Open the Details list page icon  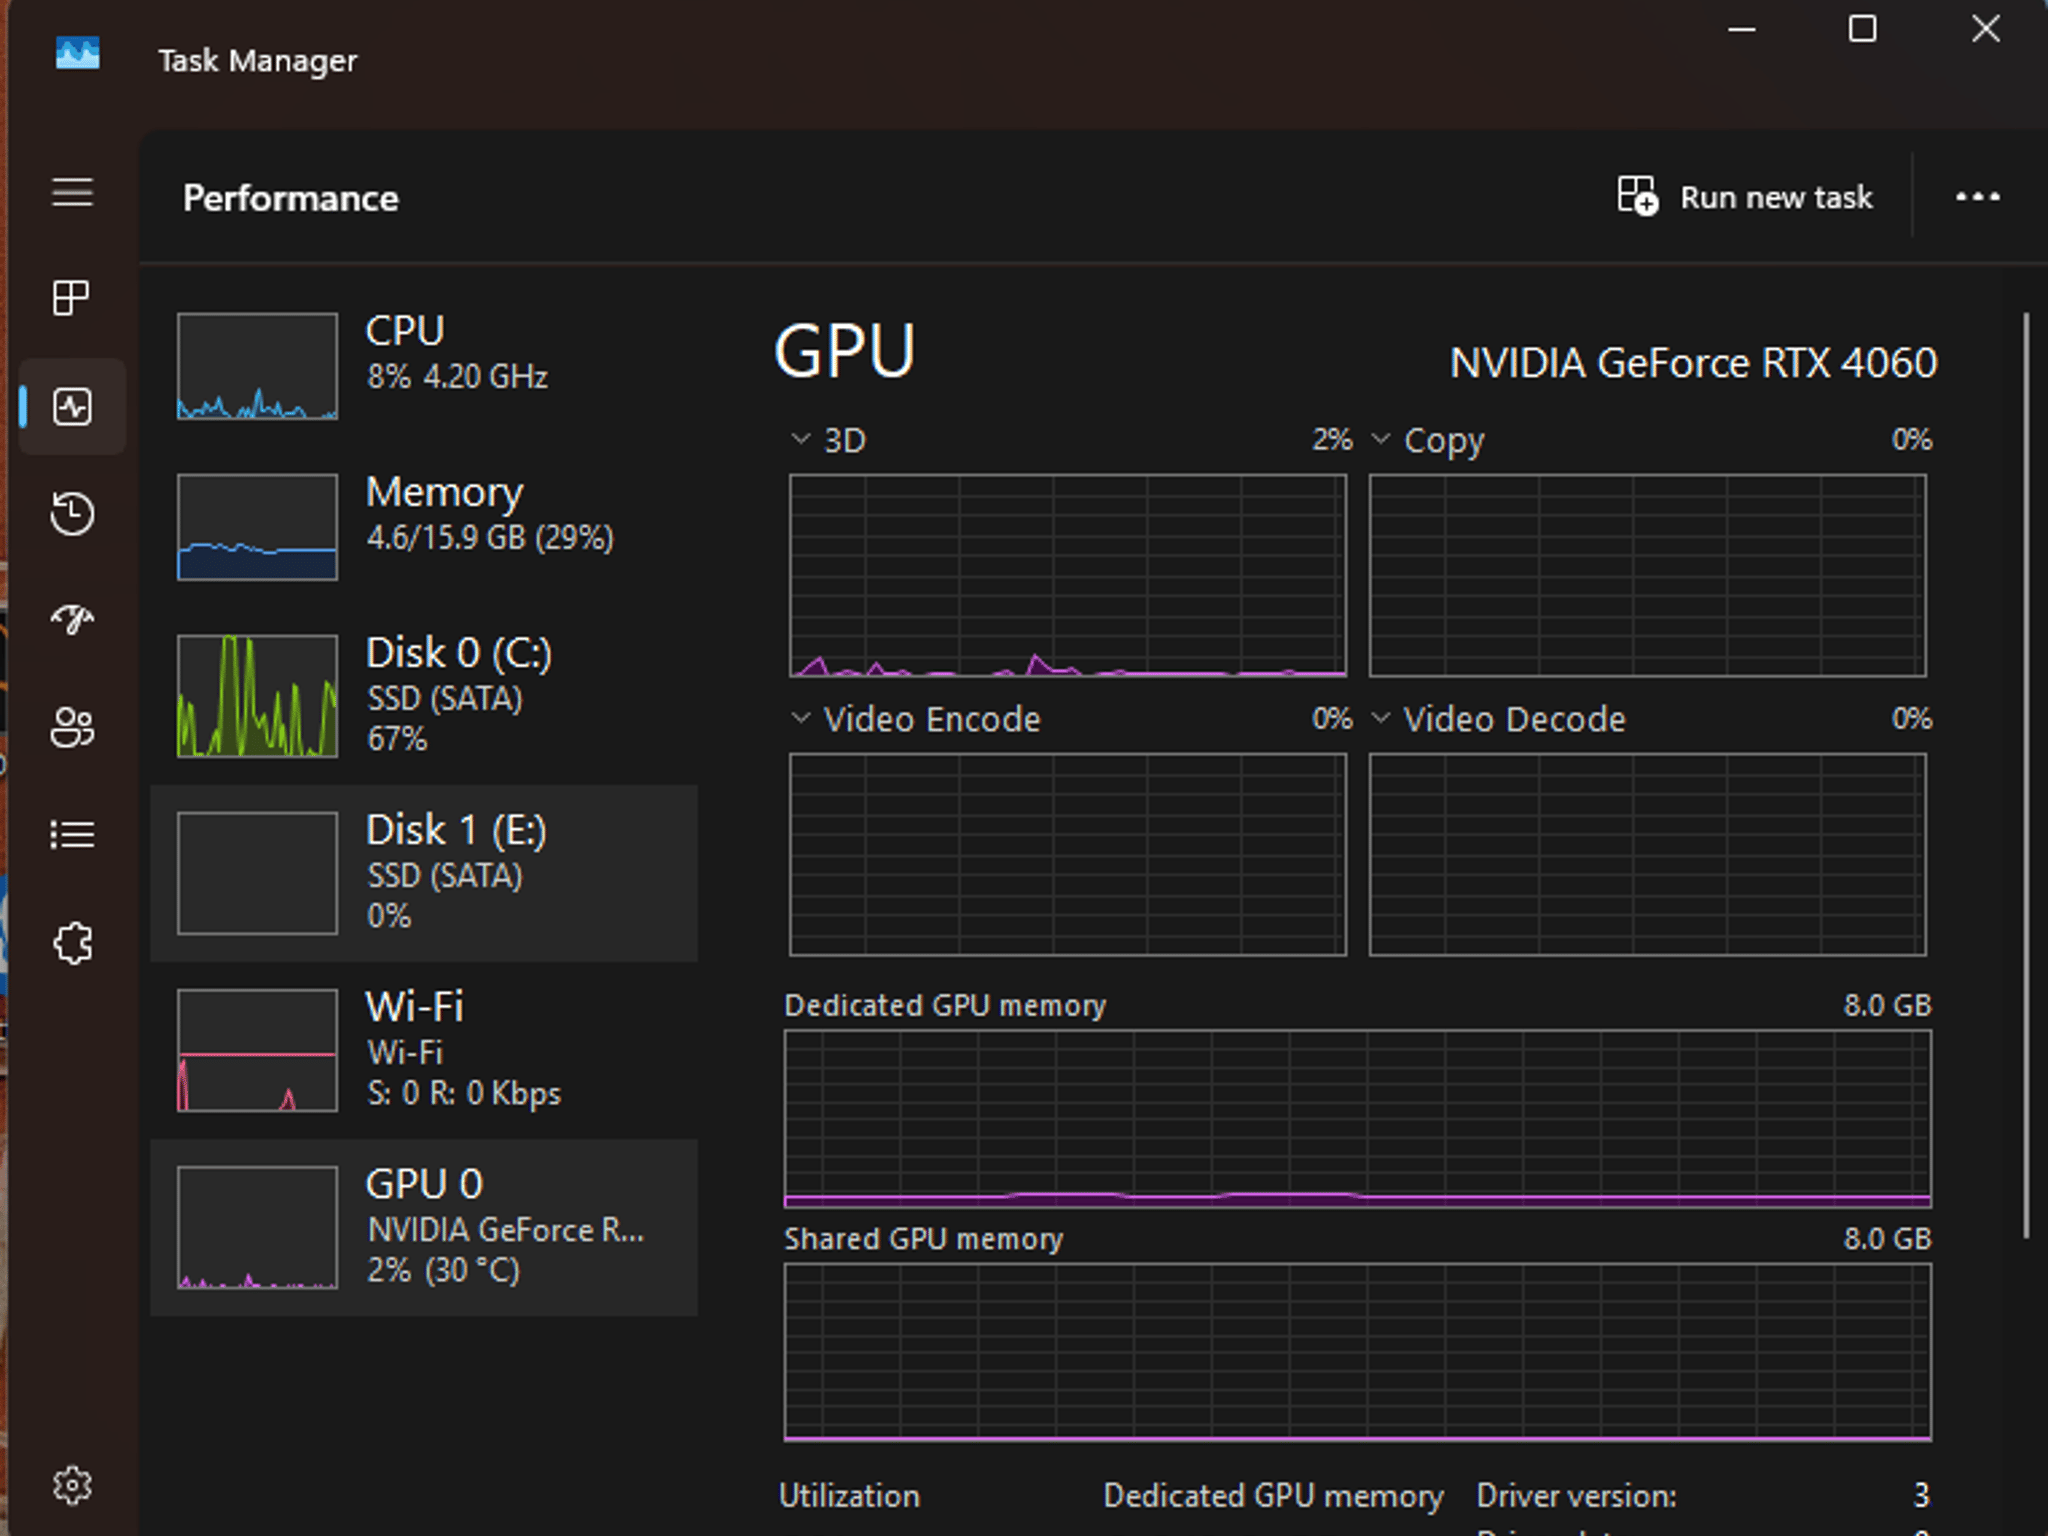point(72,834)
